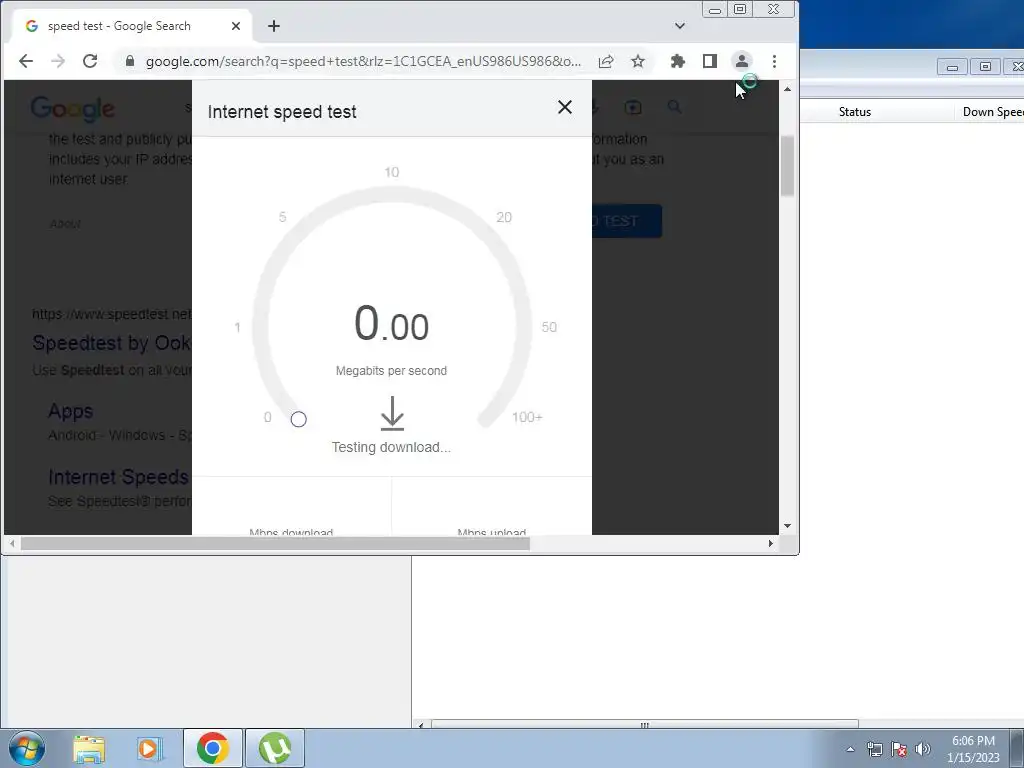Open the Extensions puzzle icon
Image resolution: width=1024 pixels, height=768 pixels.
pos(678,61)
